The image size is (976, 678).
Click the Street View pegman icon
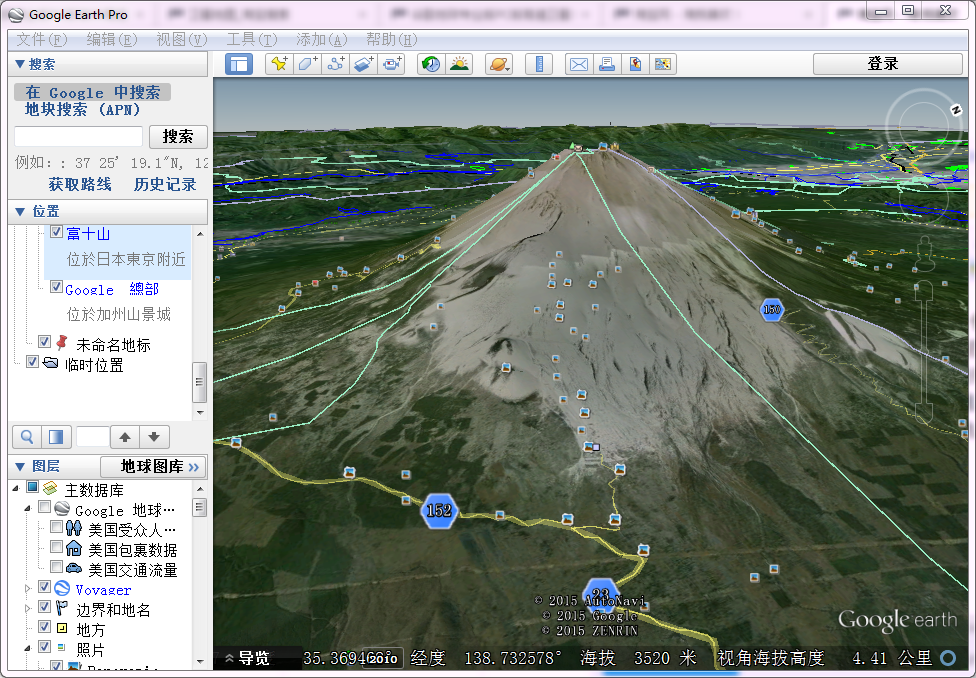pyautogui.click(x=926, y=252)
